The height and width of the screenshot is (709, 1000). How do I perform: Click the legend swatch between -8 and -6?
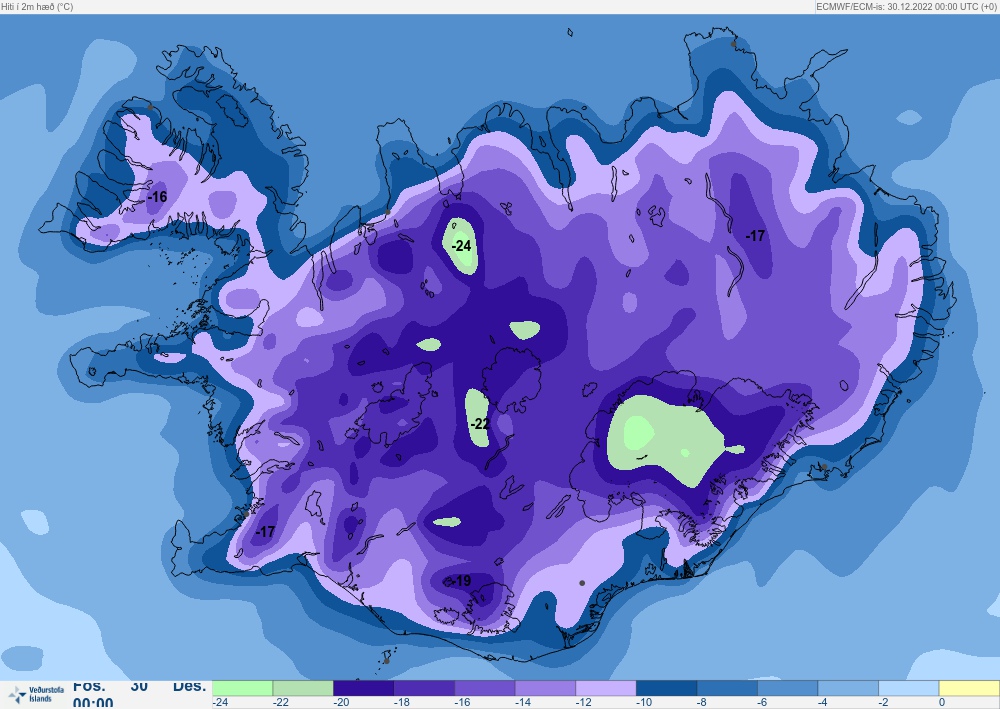(x=727, y=688)
